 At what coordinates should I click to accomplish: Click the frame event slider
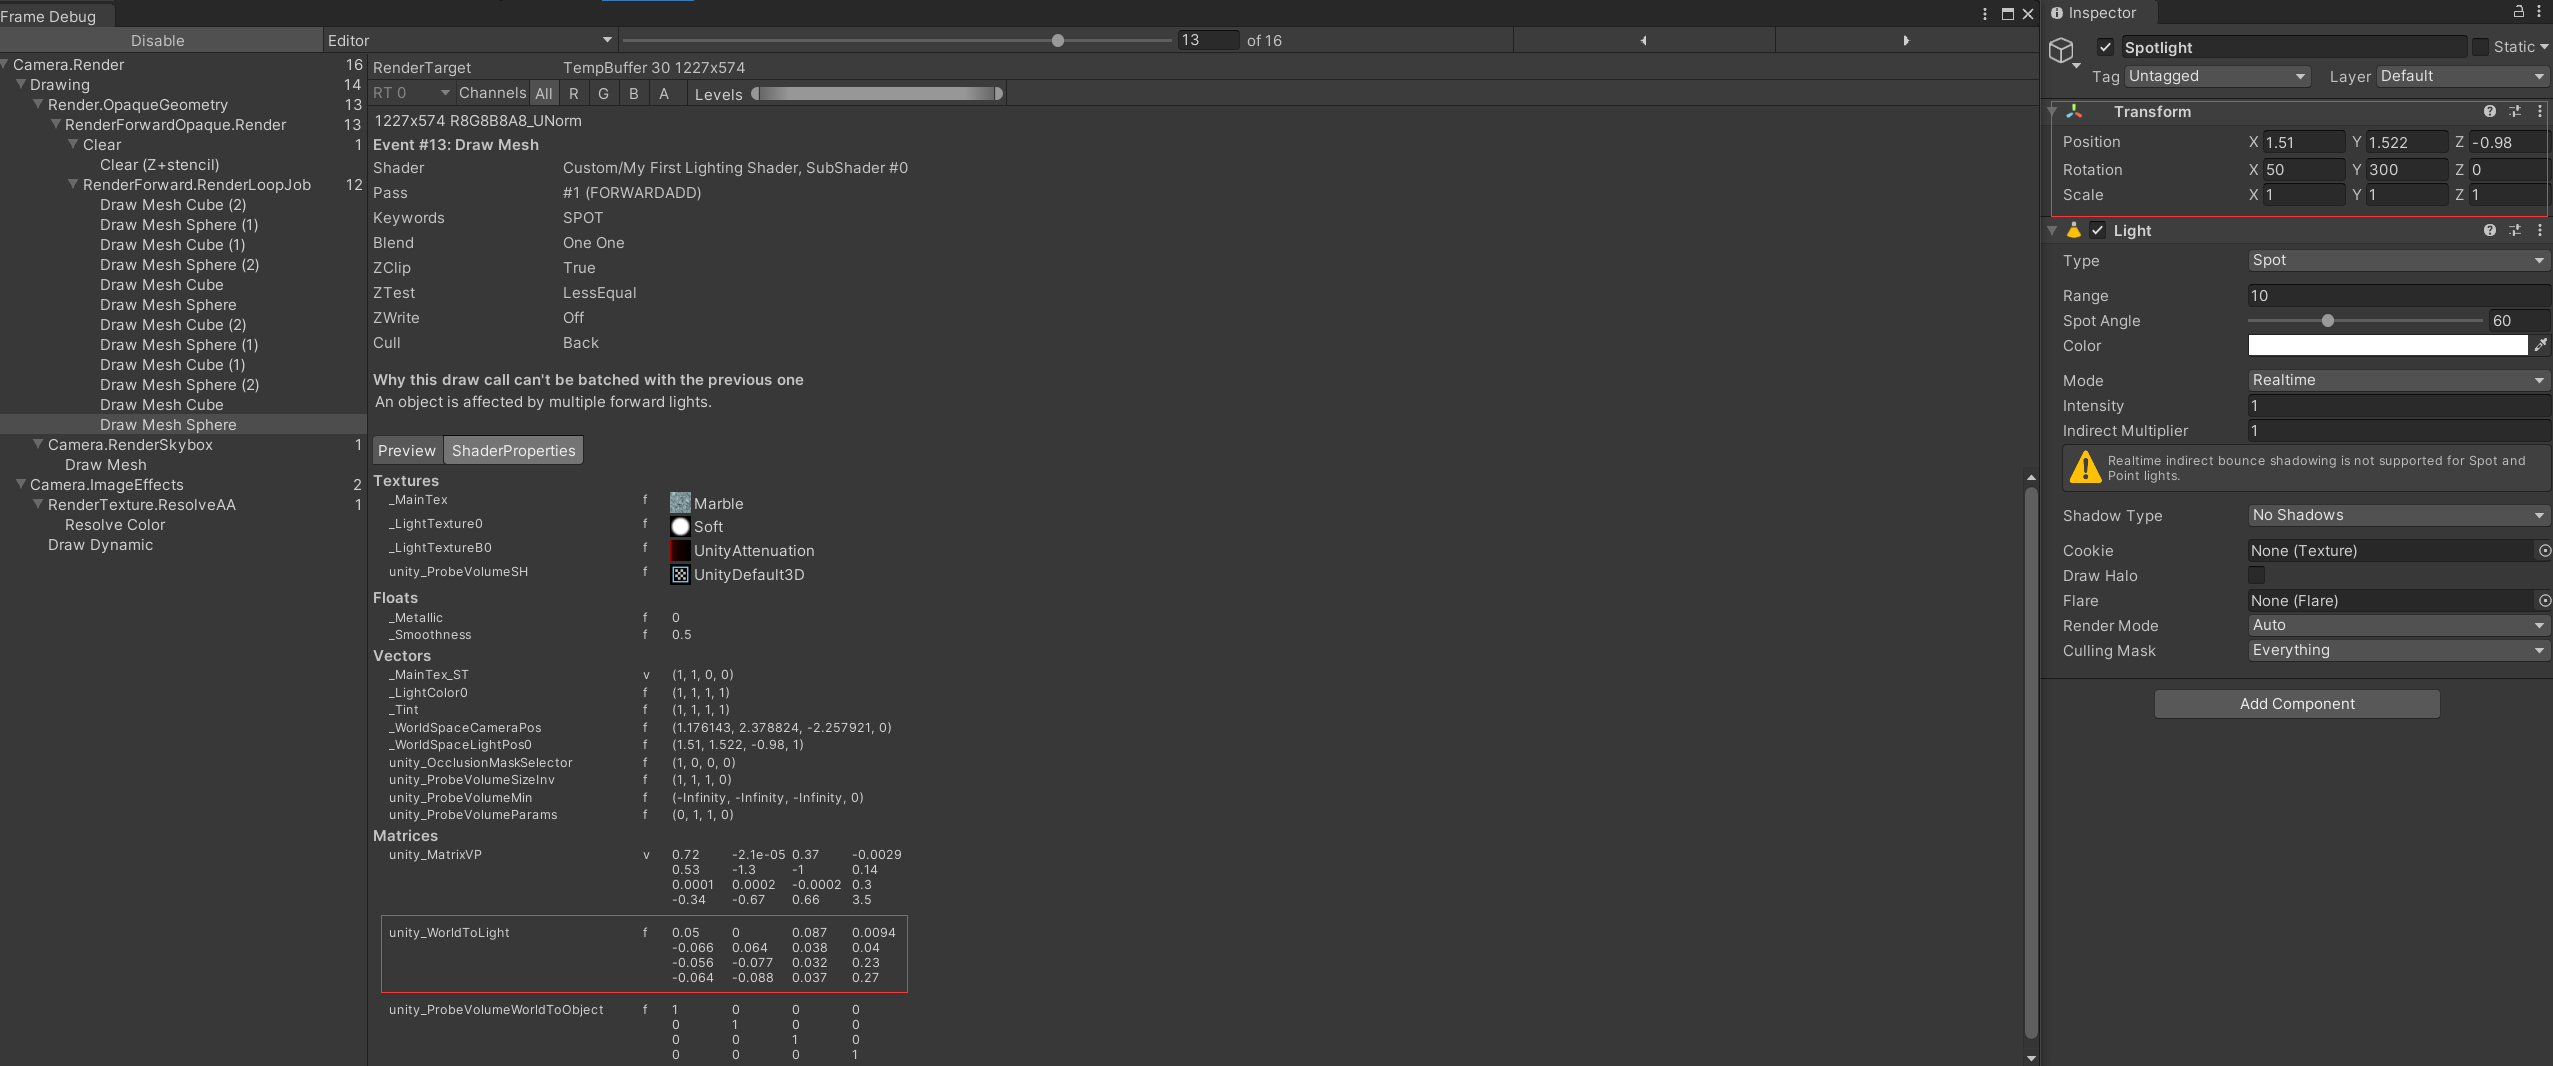click(896, 41)
